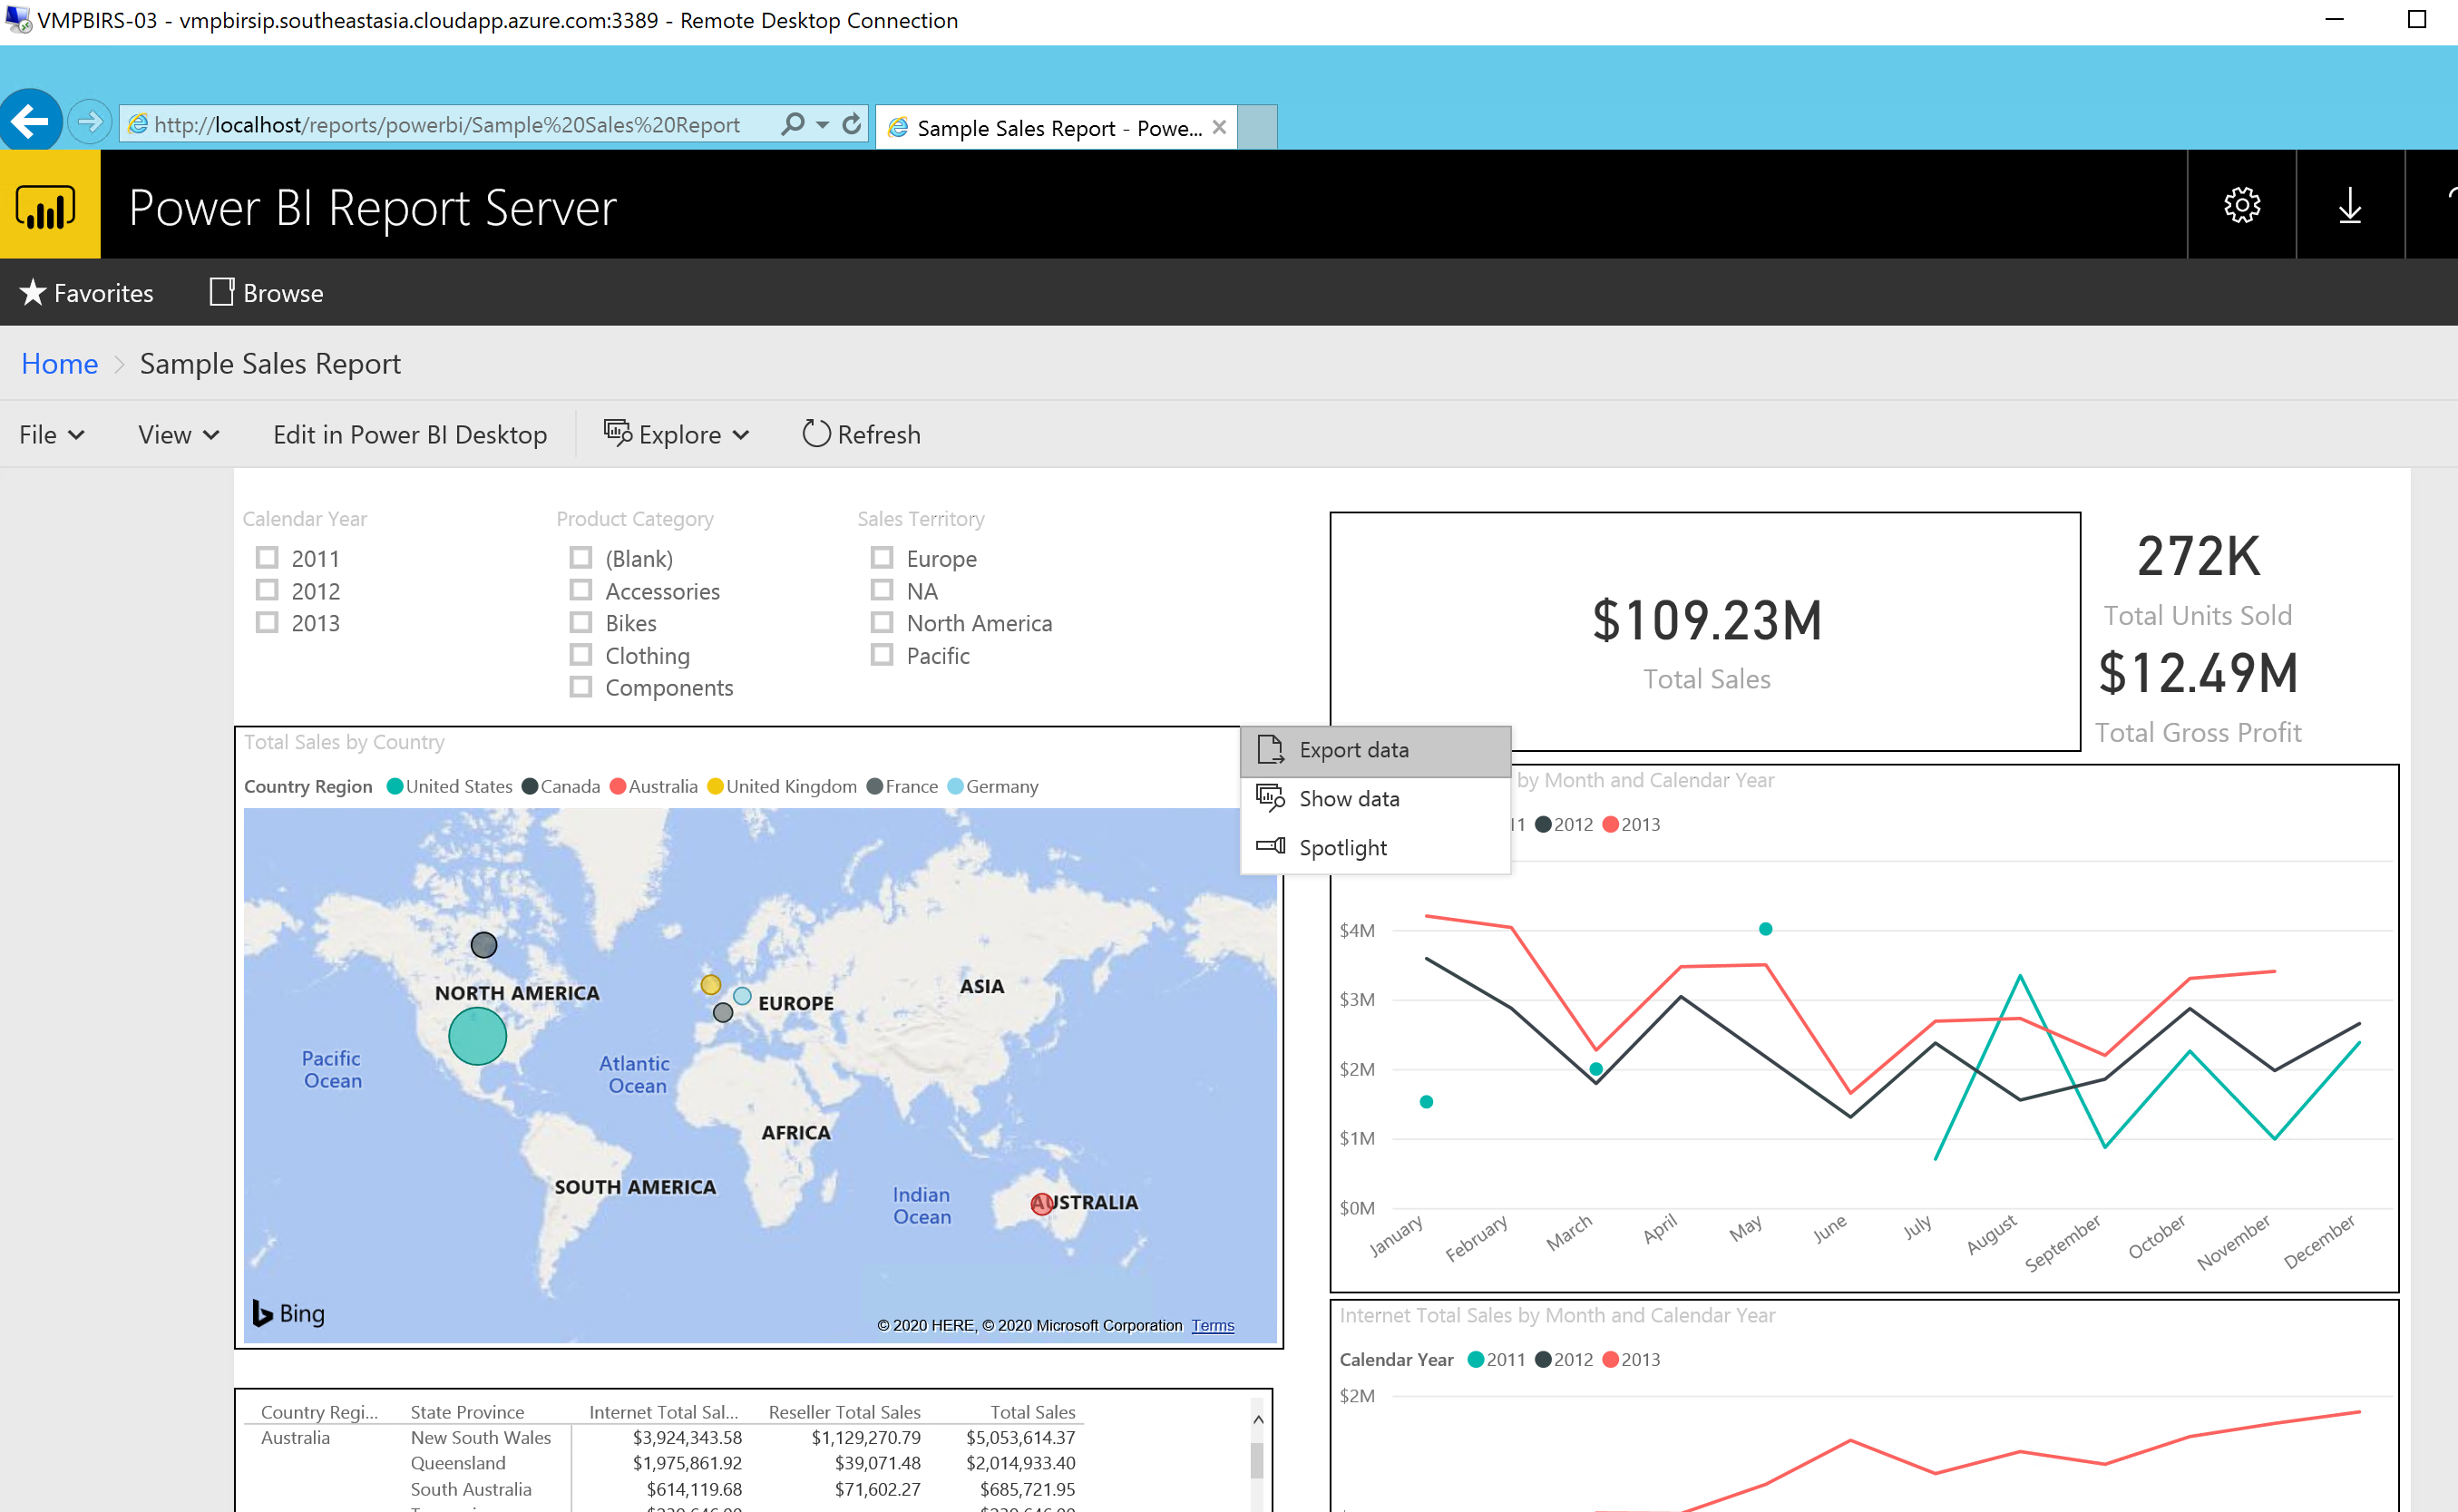Viewport: 2458px width, 1512px height.
Task: Click the Favorites star icon
Action: click(x=33, y=292)
